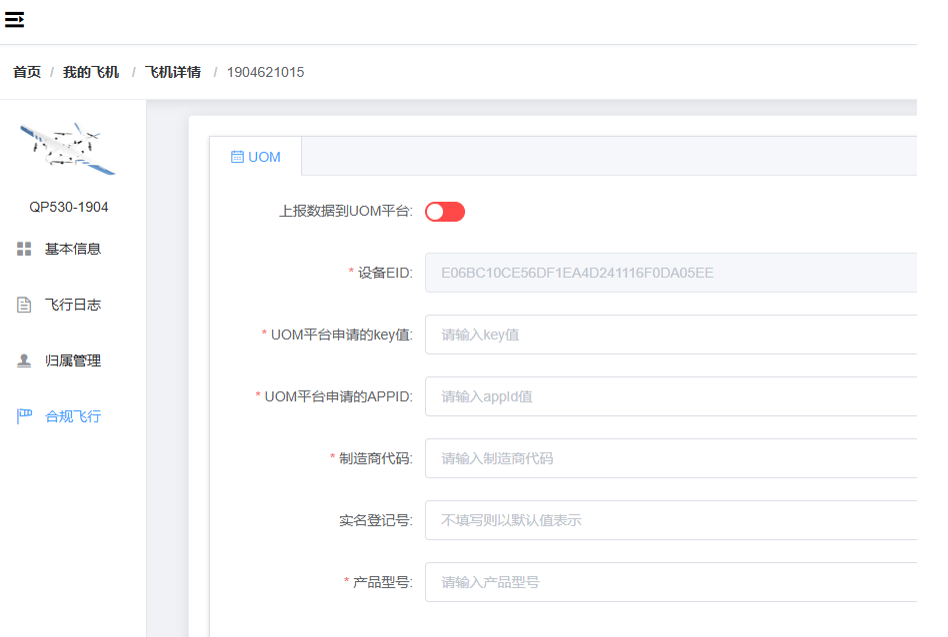Click the 1904621015 breadcrumb item
Viewport: 948px width, 637px height.
265,72
